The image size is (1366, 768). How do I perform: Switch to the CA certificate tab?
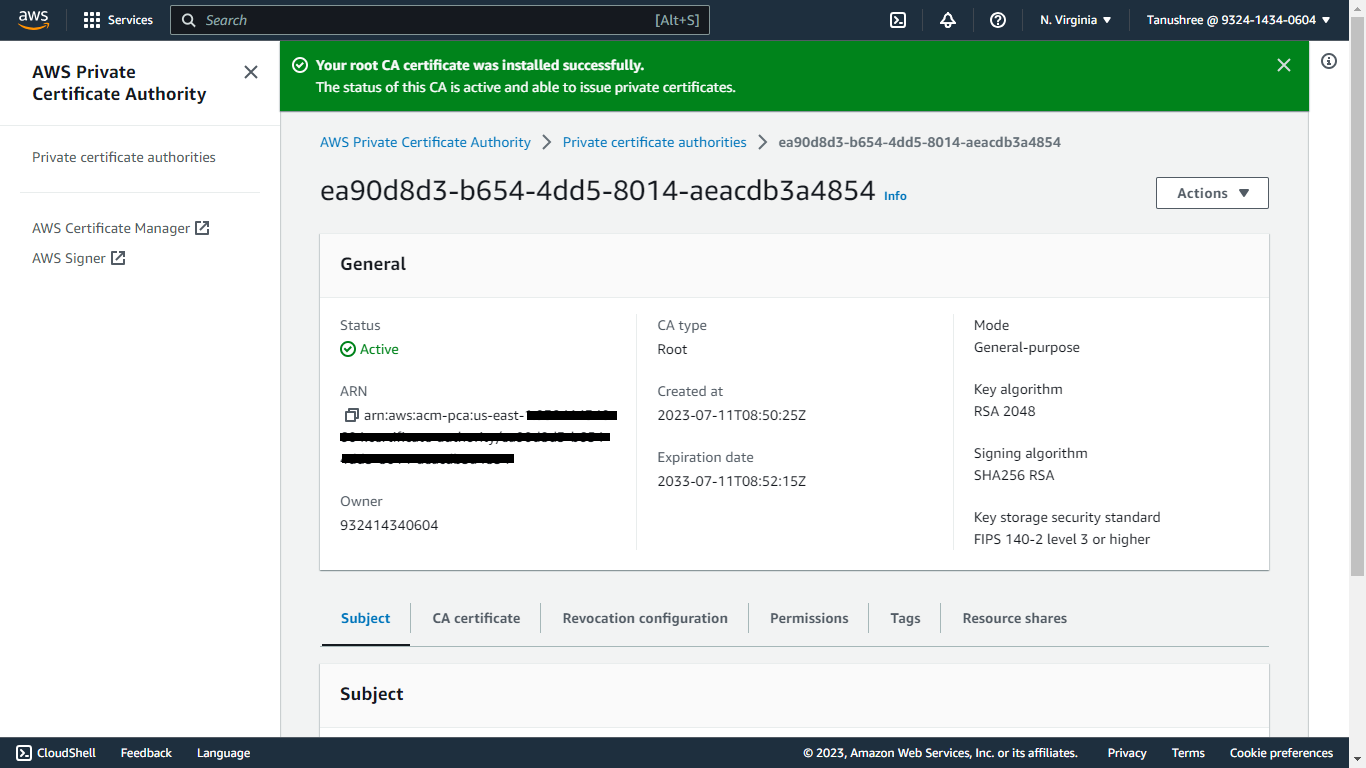coord(476,618)
